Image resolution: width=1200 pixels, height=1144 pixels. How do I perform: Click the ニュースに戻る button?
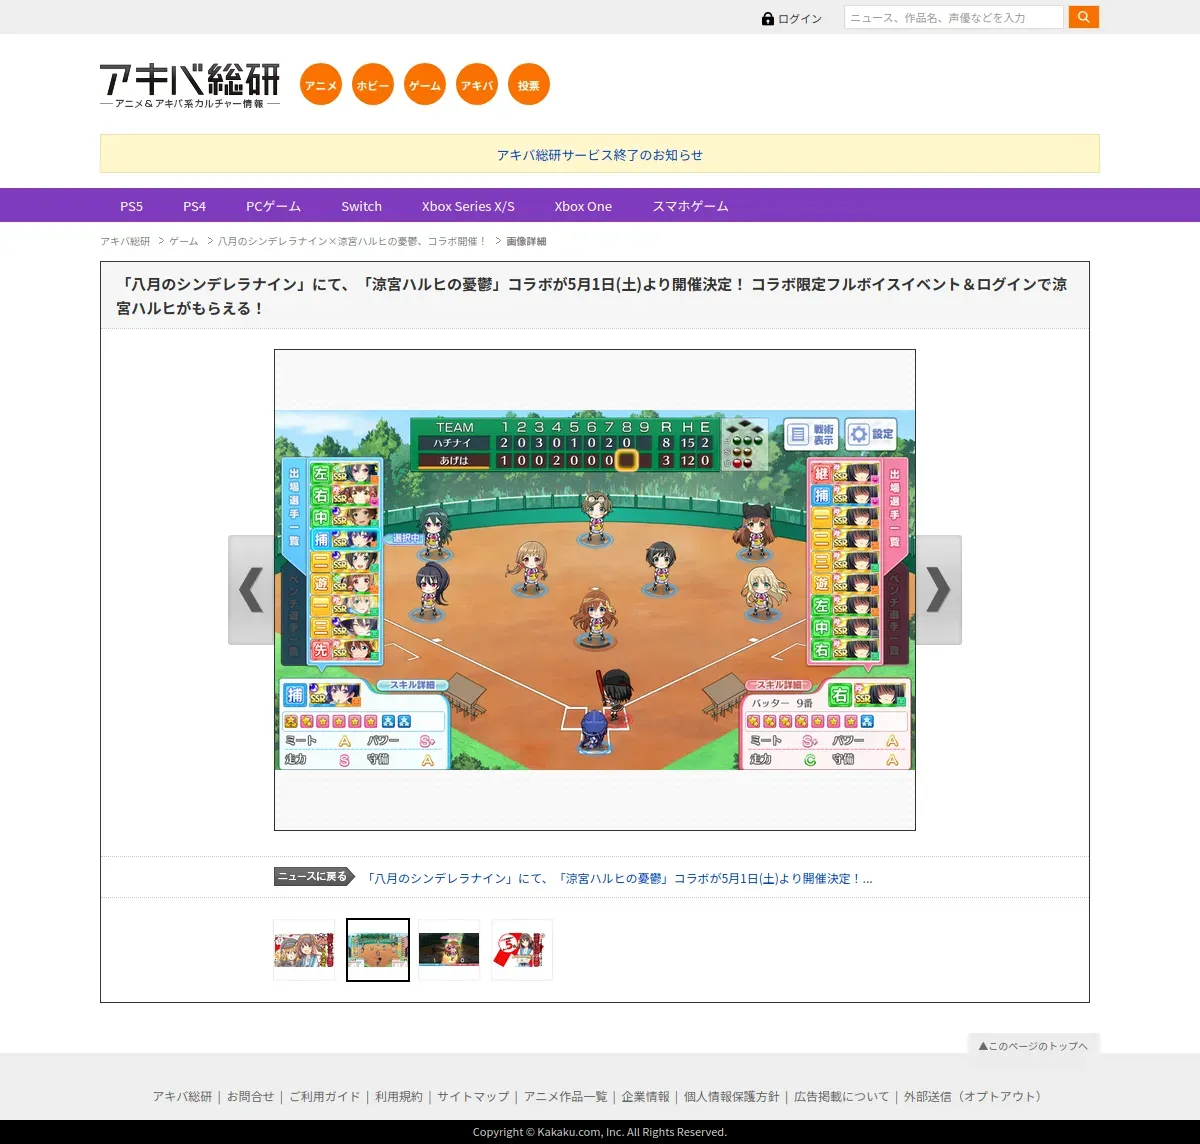[x=314, y=877]
